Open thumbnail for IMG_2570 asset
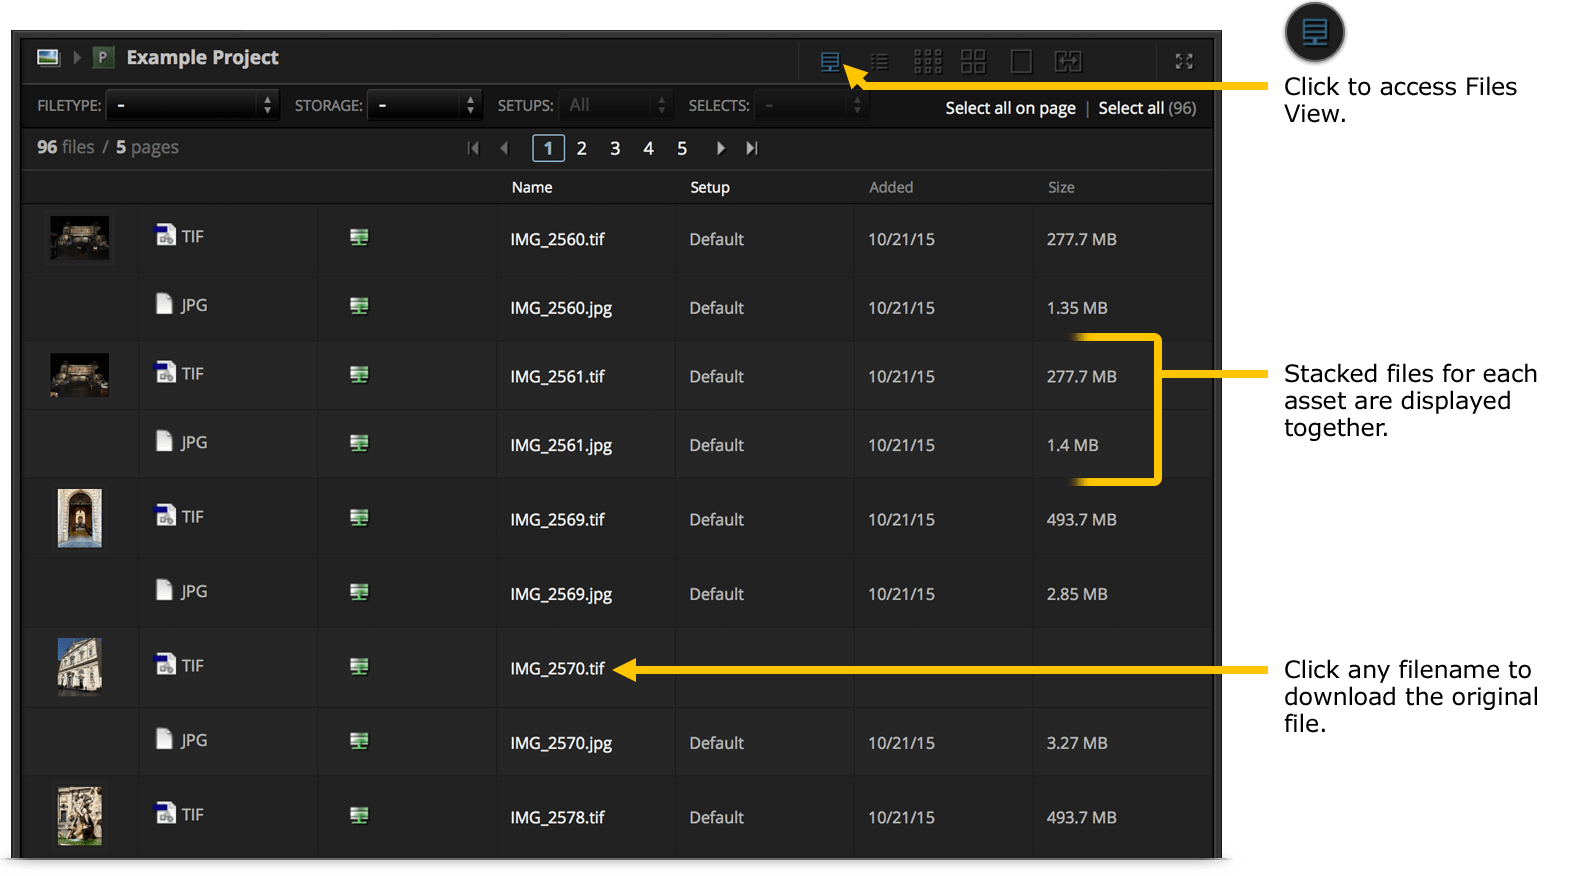 click(x=80, y=667)
